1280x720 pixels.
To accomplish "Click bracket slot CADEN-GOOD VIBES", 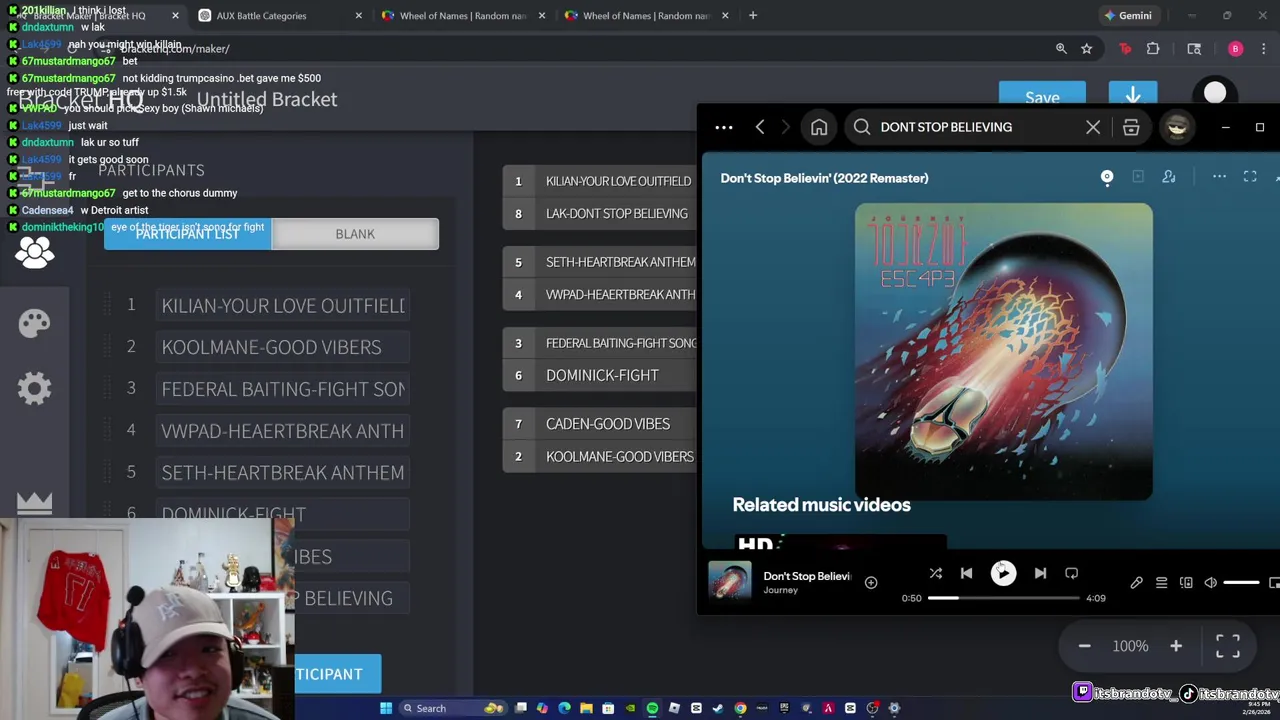I will pos(599,424).
